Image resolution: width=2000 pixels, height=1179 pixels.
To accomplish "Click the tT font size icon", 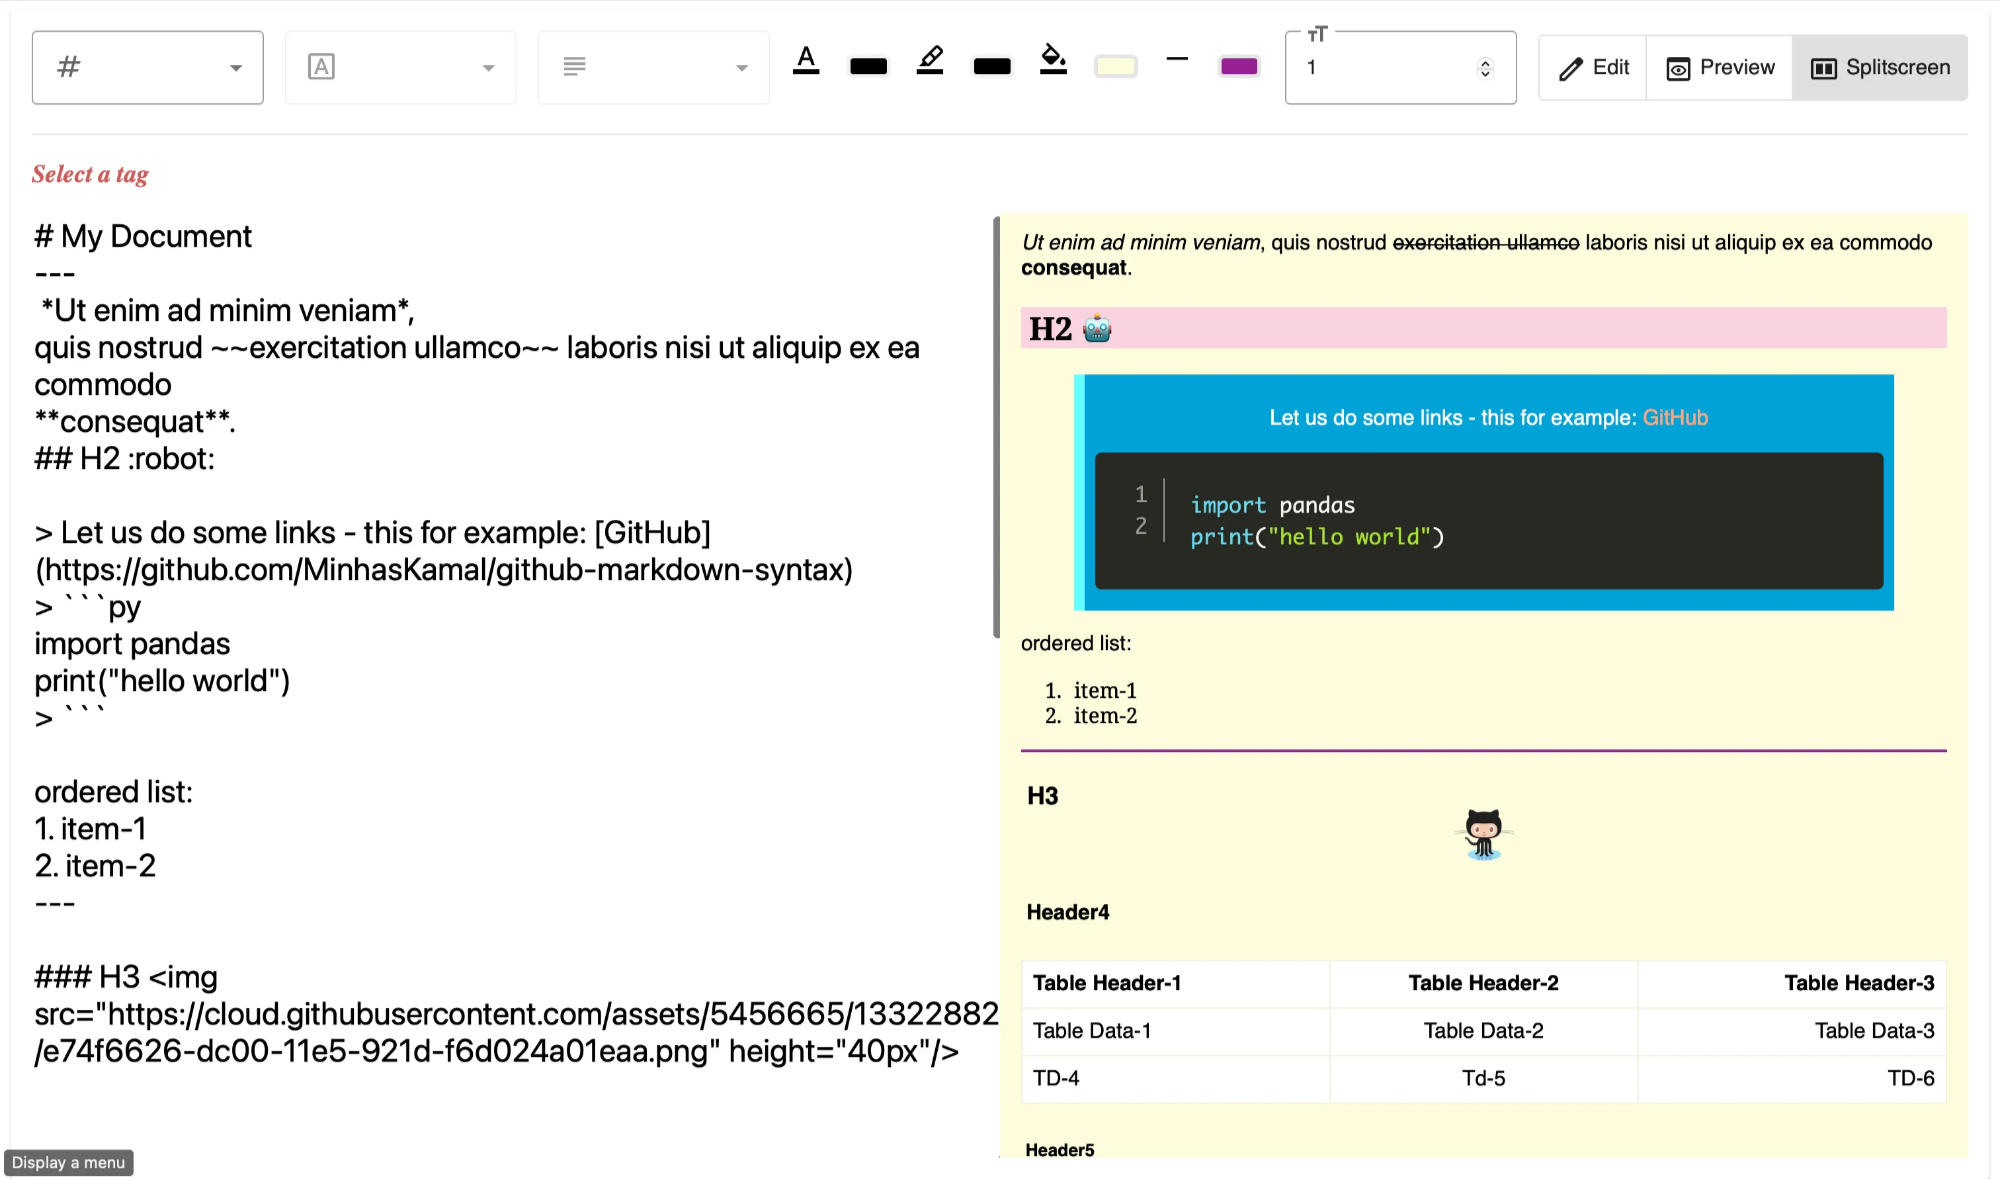I will pos(1318,33).
